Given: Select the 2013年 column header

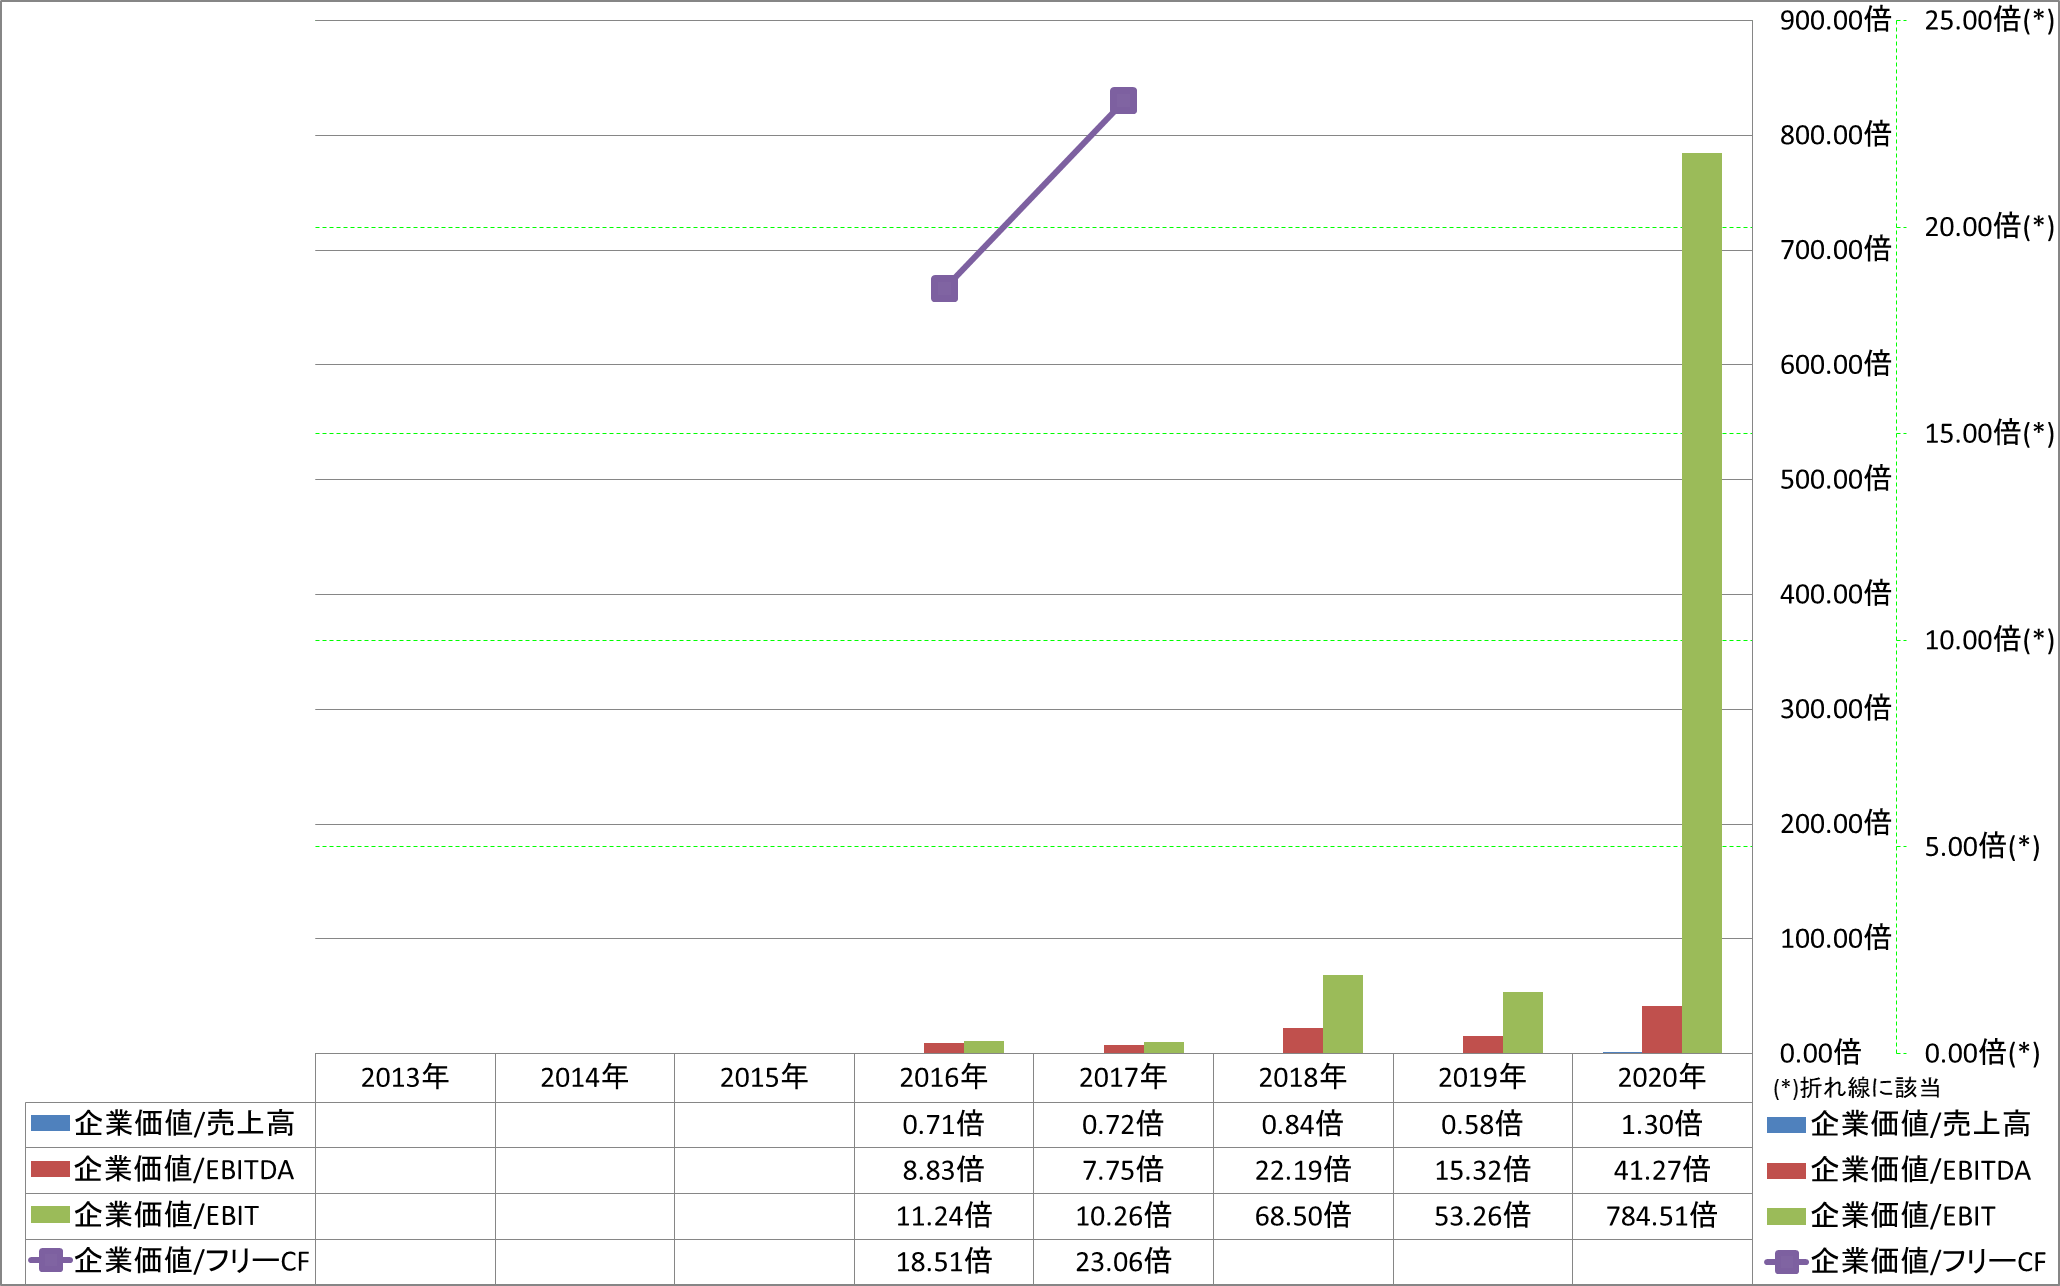Looking at the screenshot, I should (405, 1077).
